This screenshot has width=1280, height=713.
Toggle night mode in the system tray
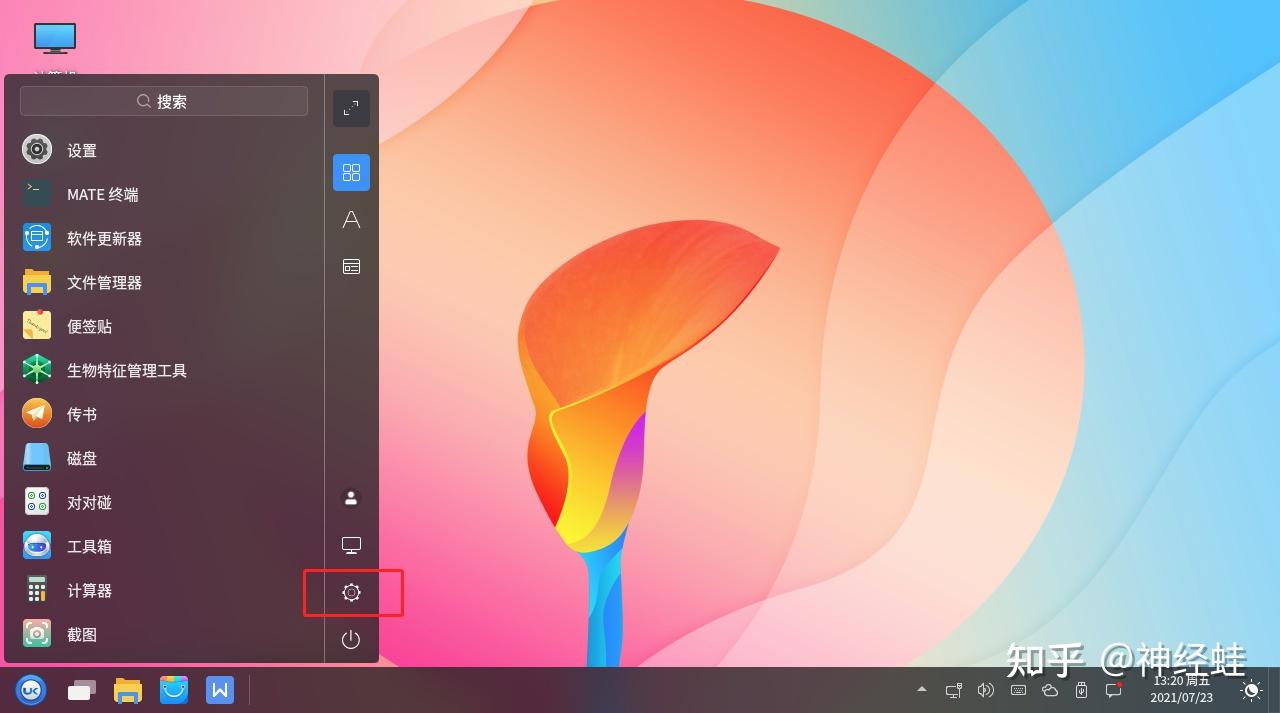(1251, 690)
